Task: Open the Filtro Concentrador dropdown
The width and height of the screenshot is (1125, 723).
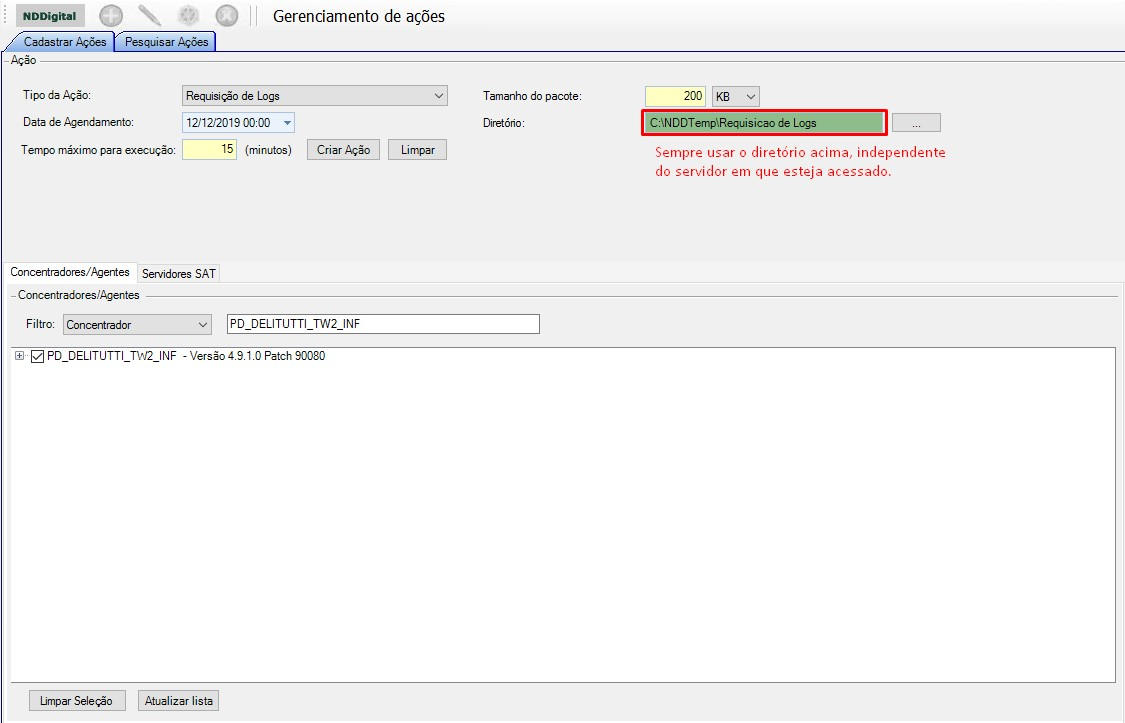Action: (203, 324)
